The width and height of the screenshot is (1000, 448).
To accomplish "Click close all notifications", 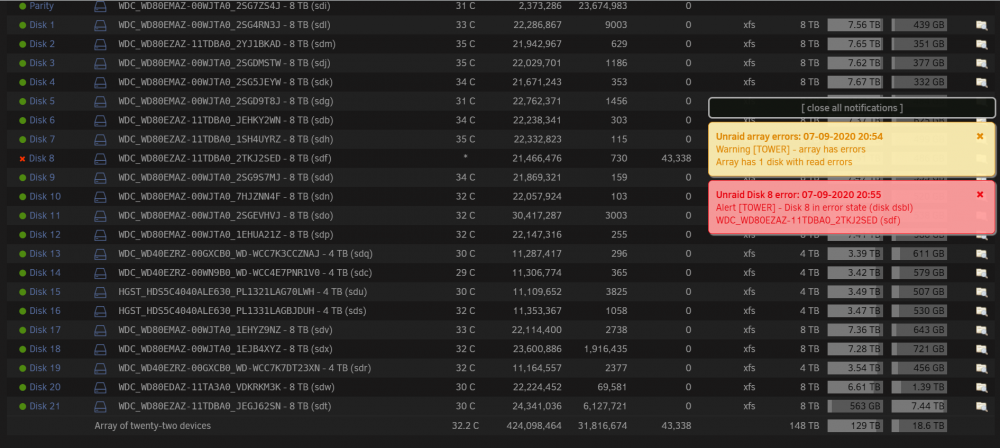I will click(x=852, y=108).
